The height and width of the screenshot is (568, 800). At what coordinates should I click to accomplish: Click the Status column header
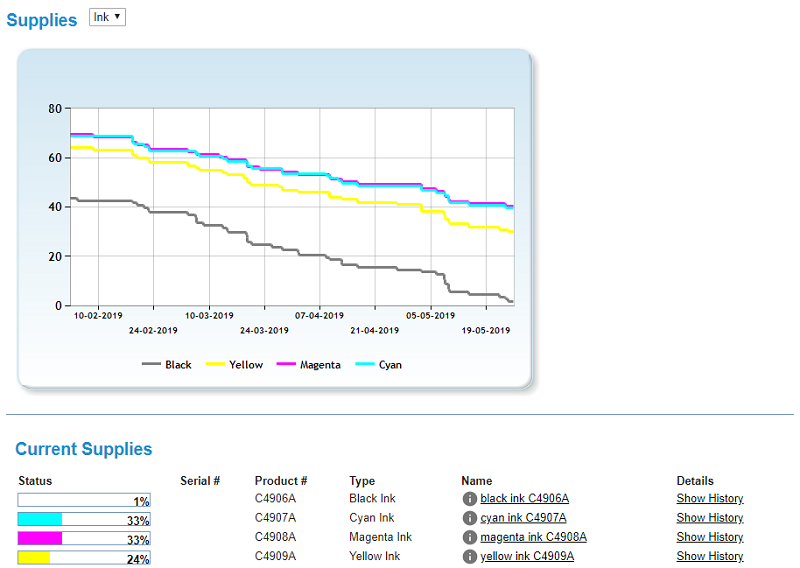click(x=35, y=481)
